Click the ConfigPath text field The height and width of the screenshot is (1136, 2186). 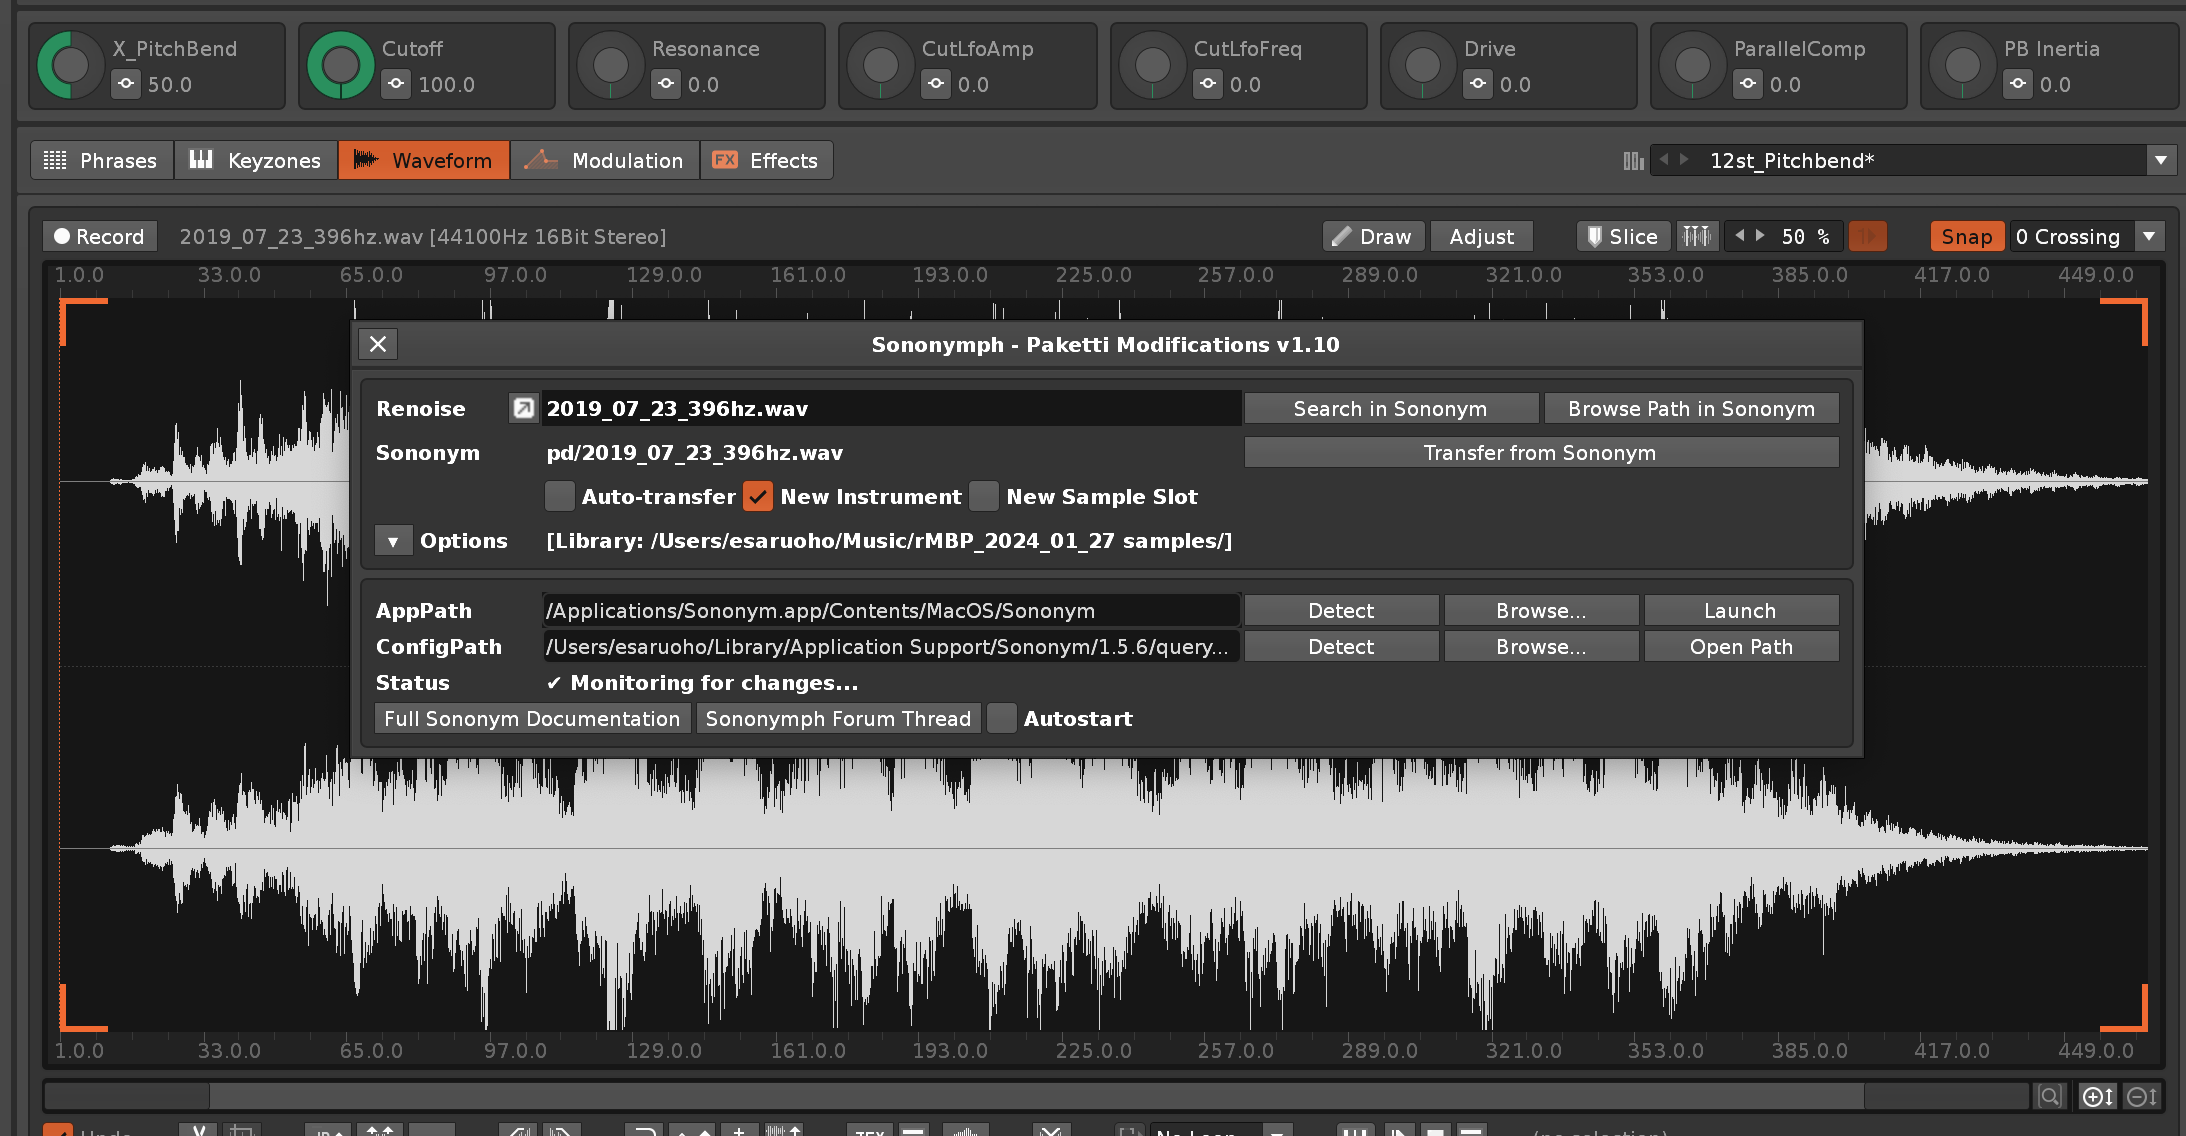tap(891, 646)
